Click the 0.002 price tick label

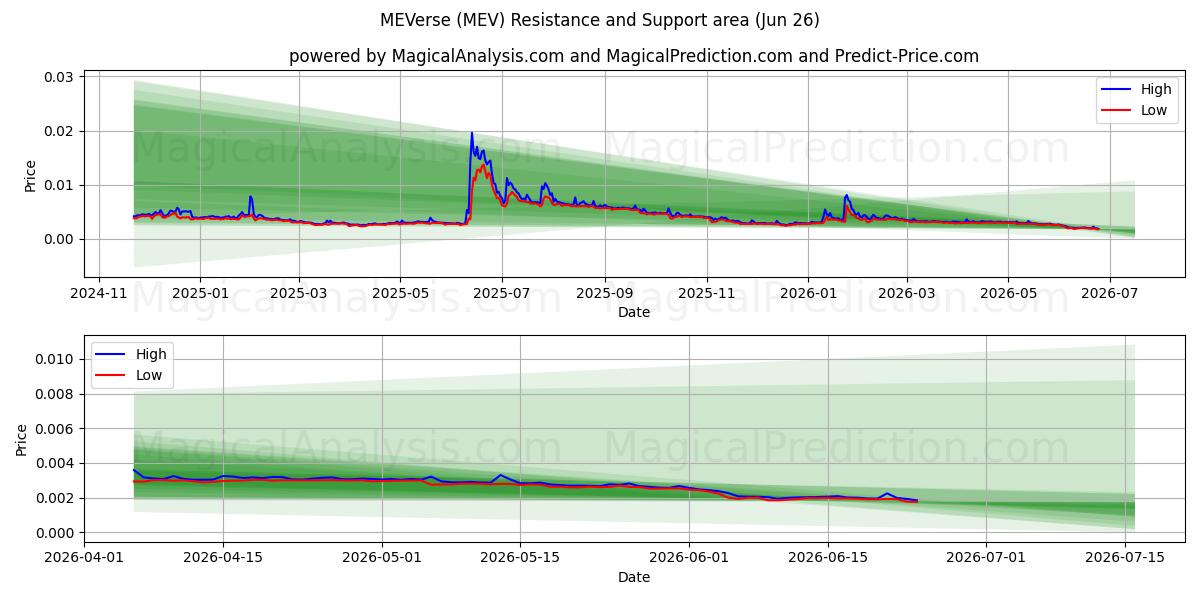[54, 498]
